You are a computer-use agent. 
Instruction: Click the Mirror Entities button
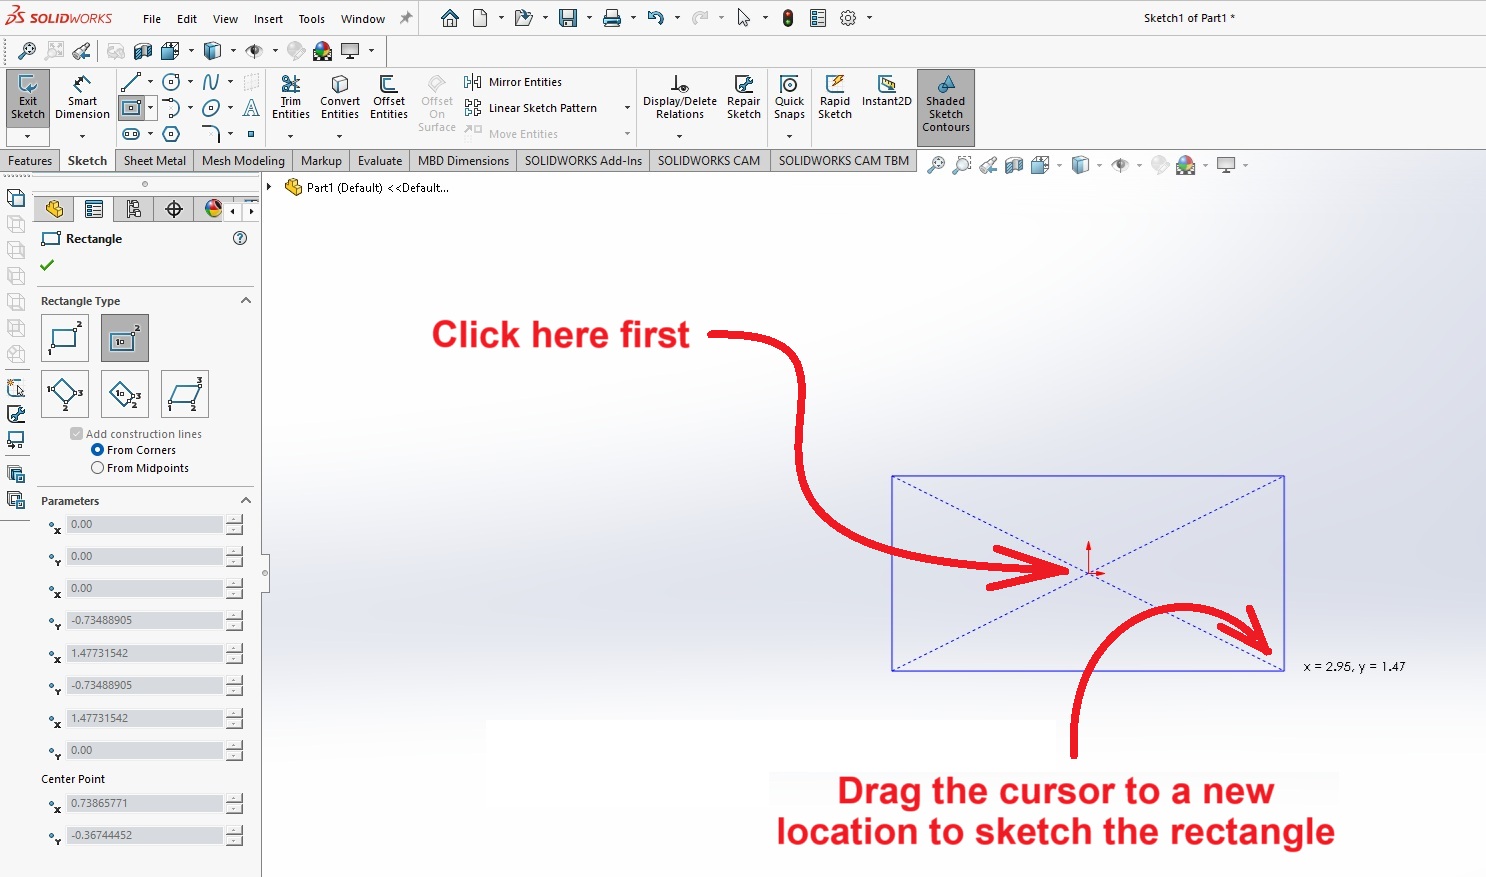514,82
